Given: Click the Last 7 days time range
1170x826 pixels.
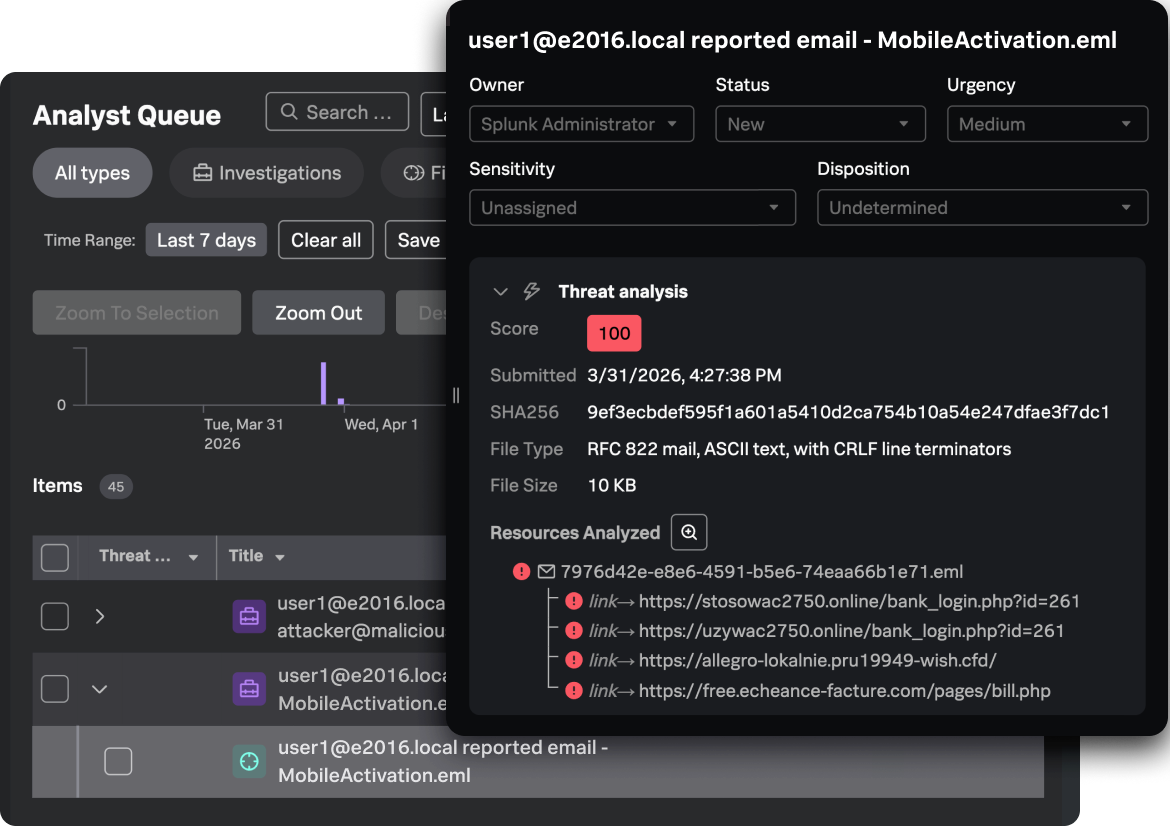Looking at the screenshot, I should coord(206,240).
